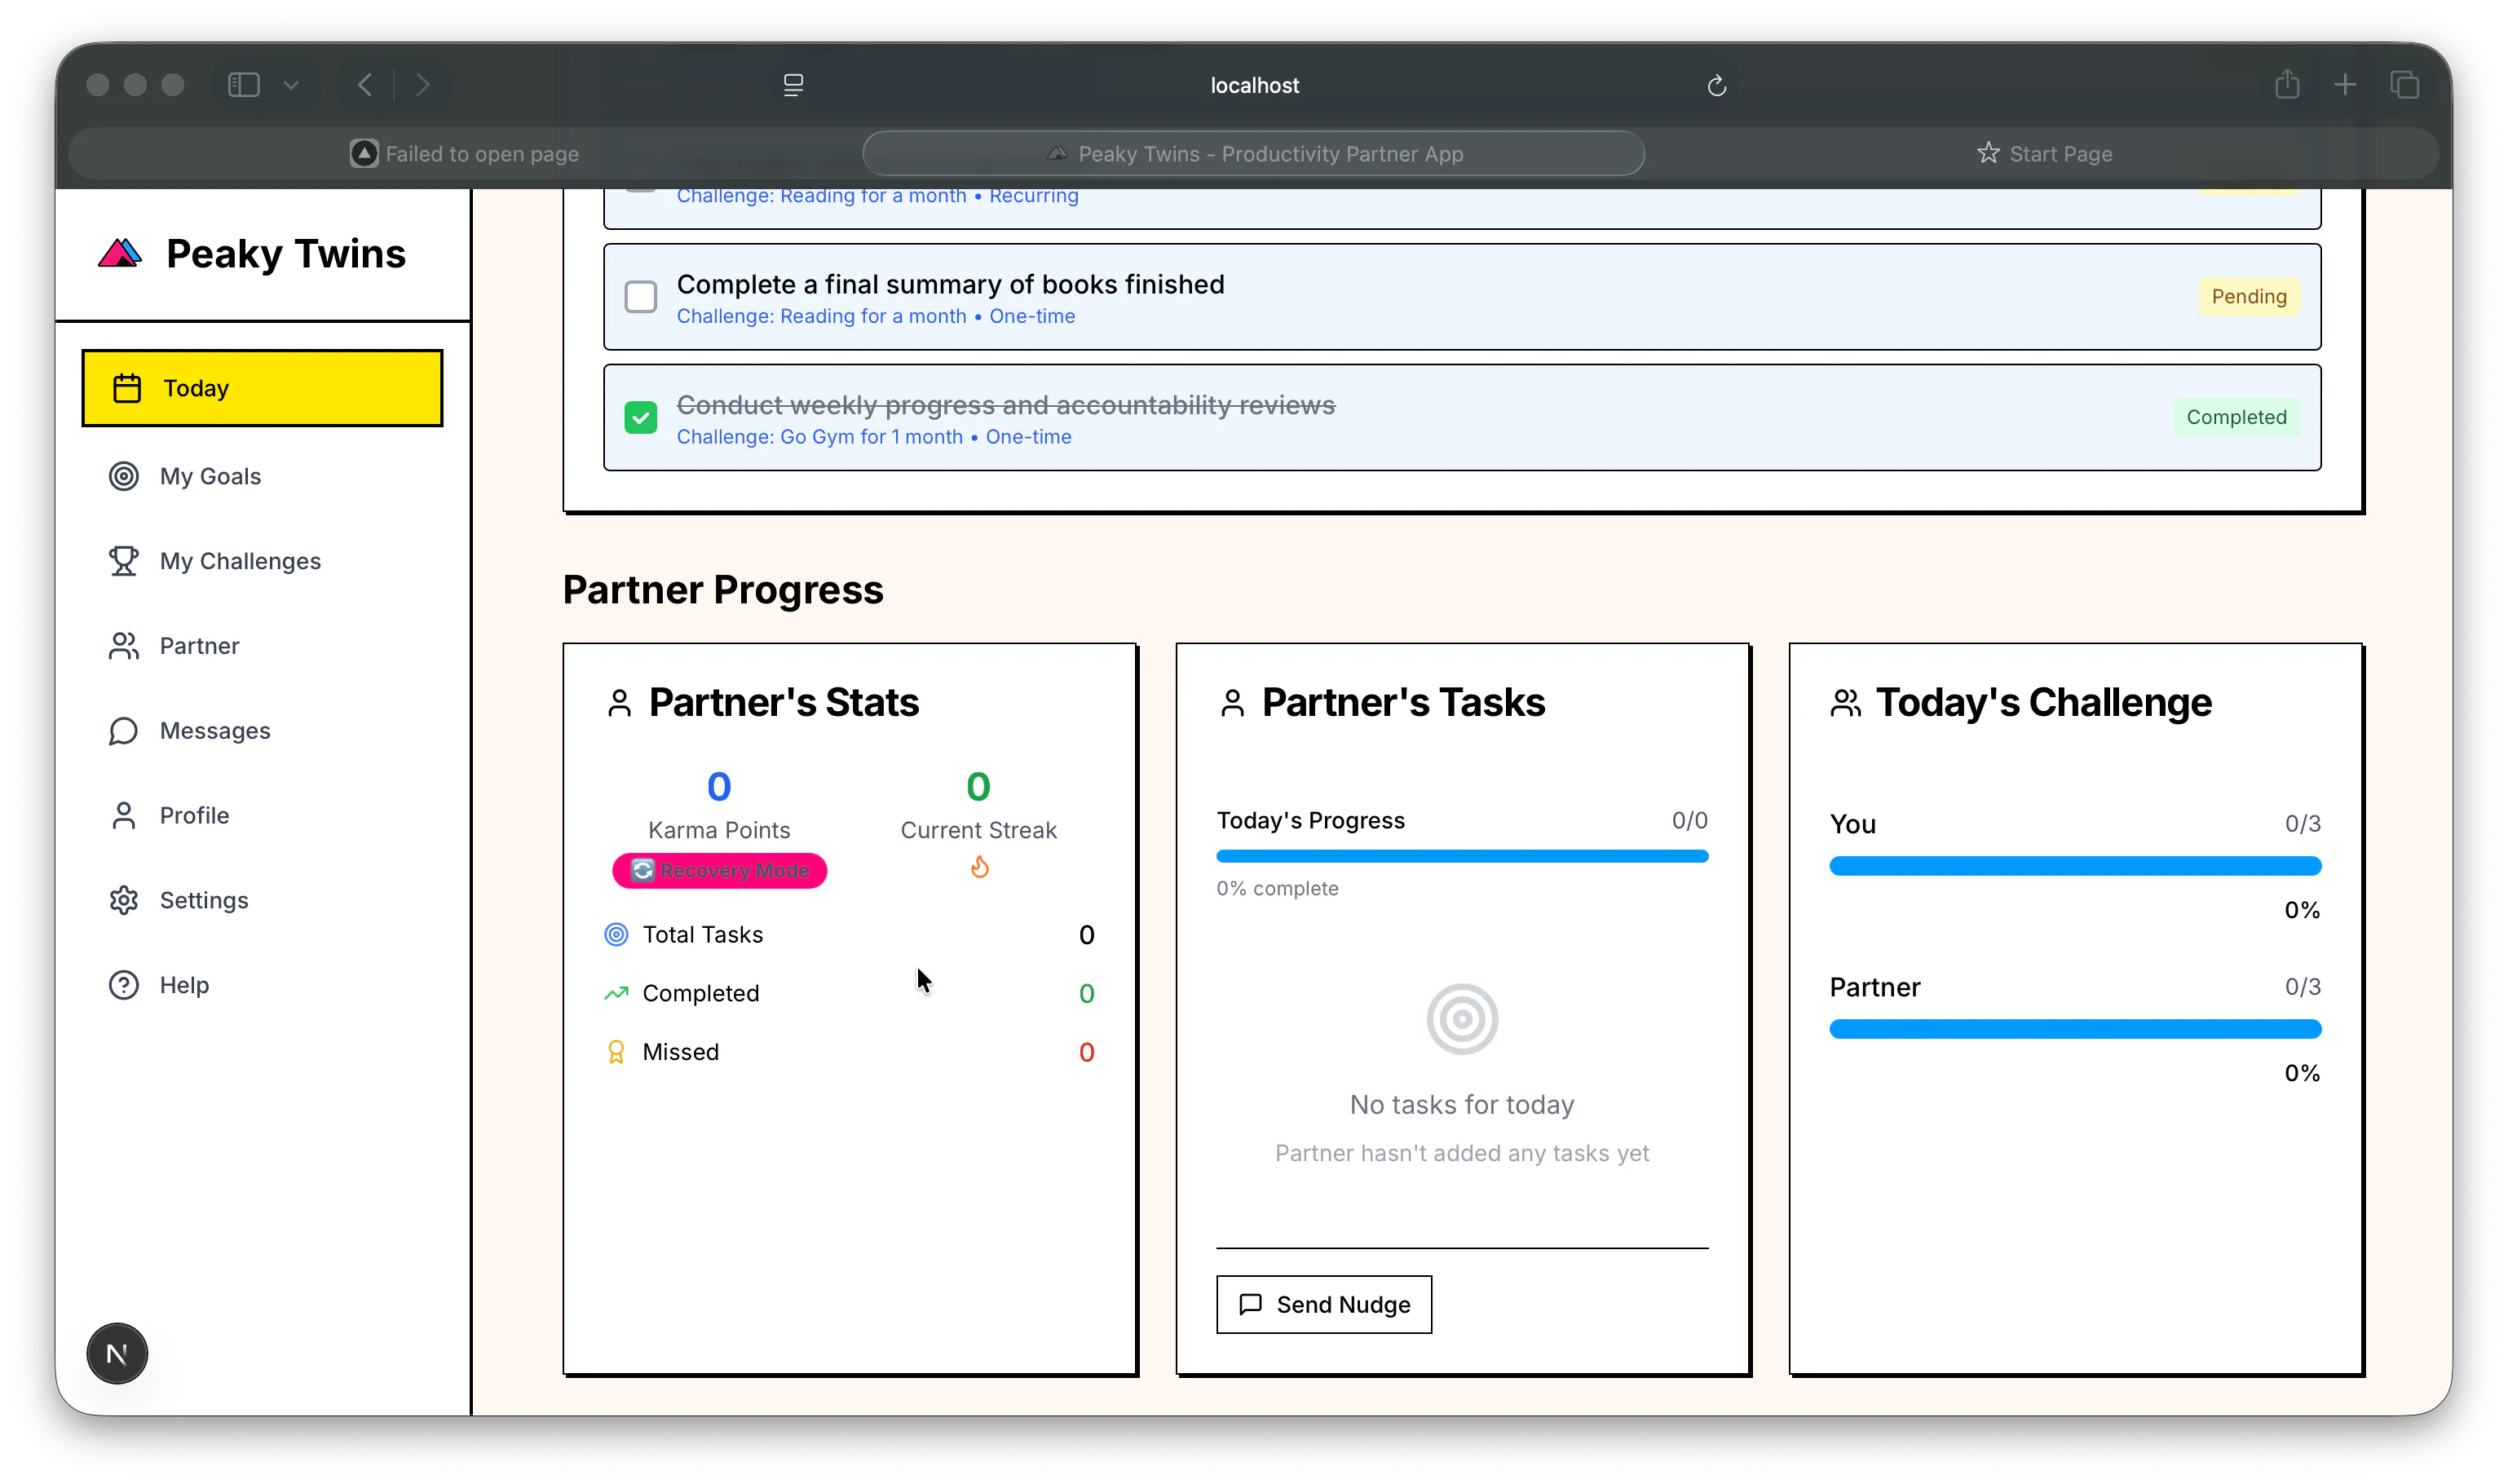Click the You progress bar in Today's Challenge
Viewport: 2508px width, 1484px height.
(2076, 867)
